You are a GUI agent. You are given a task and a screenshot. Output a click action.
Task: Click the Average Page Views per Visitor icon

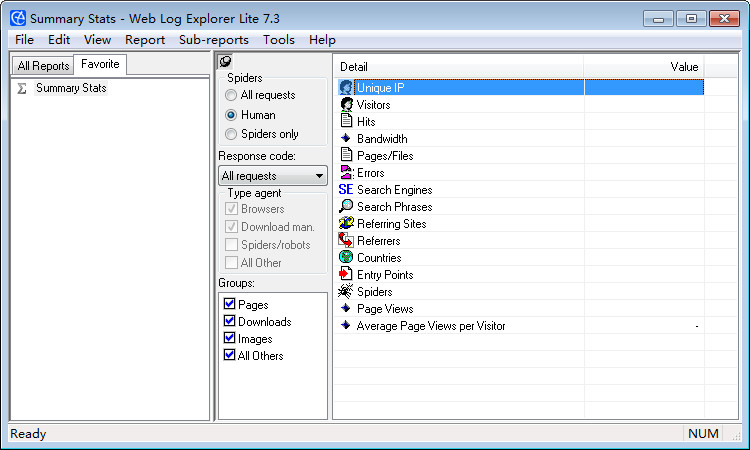346,326
